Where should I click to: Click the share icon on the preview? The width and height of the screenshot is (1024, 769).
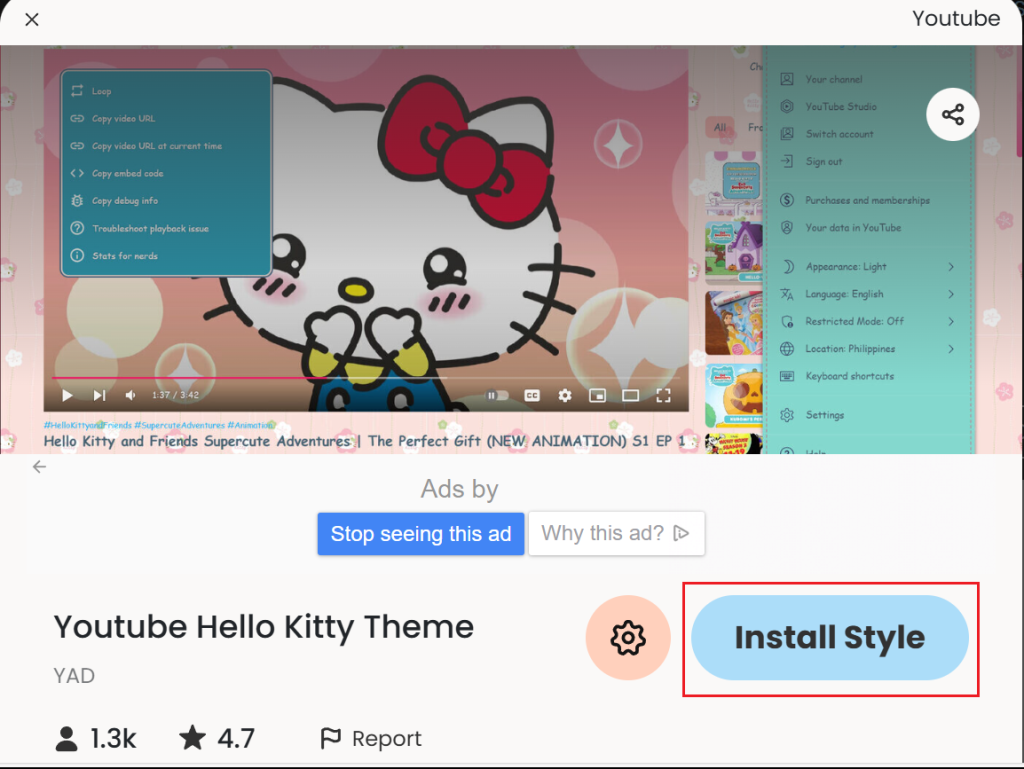point(952,115)
